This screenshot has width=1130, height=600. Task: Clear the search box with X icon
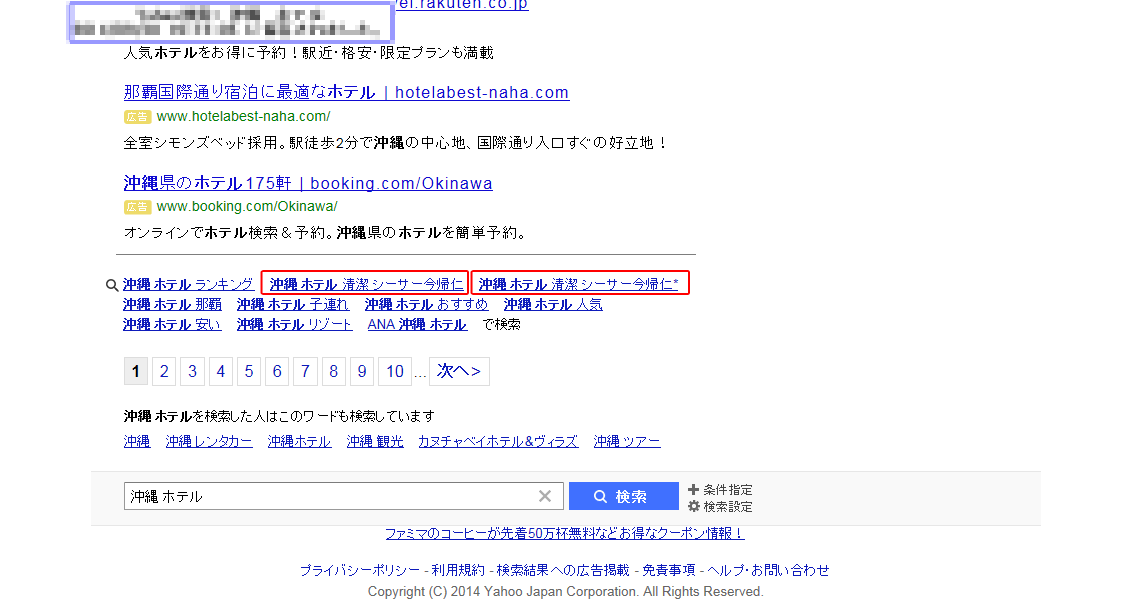pyautogui.click(x=545, y=496)
